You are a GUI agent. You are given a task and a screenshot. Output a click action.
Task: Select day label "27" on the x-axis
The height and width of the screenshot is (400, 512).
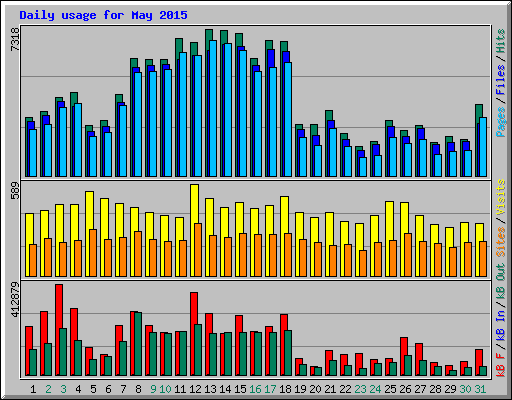(x=420, y=389)
